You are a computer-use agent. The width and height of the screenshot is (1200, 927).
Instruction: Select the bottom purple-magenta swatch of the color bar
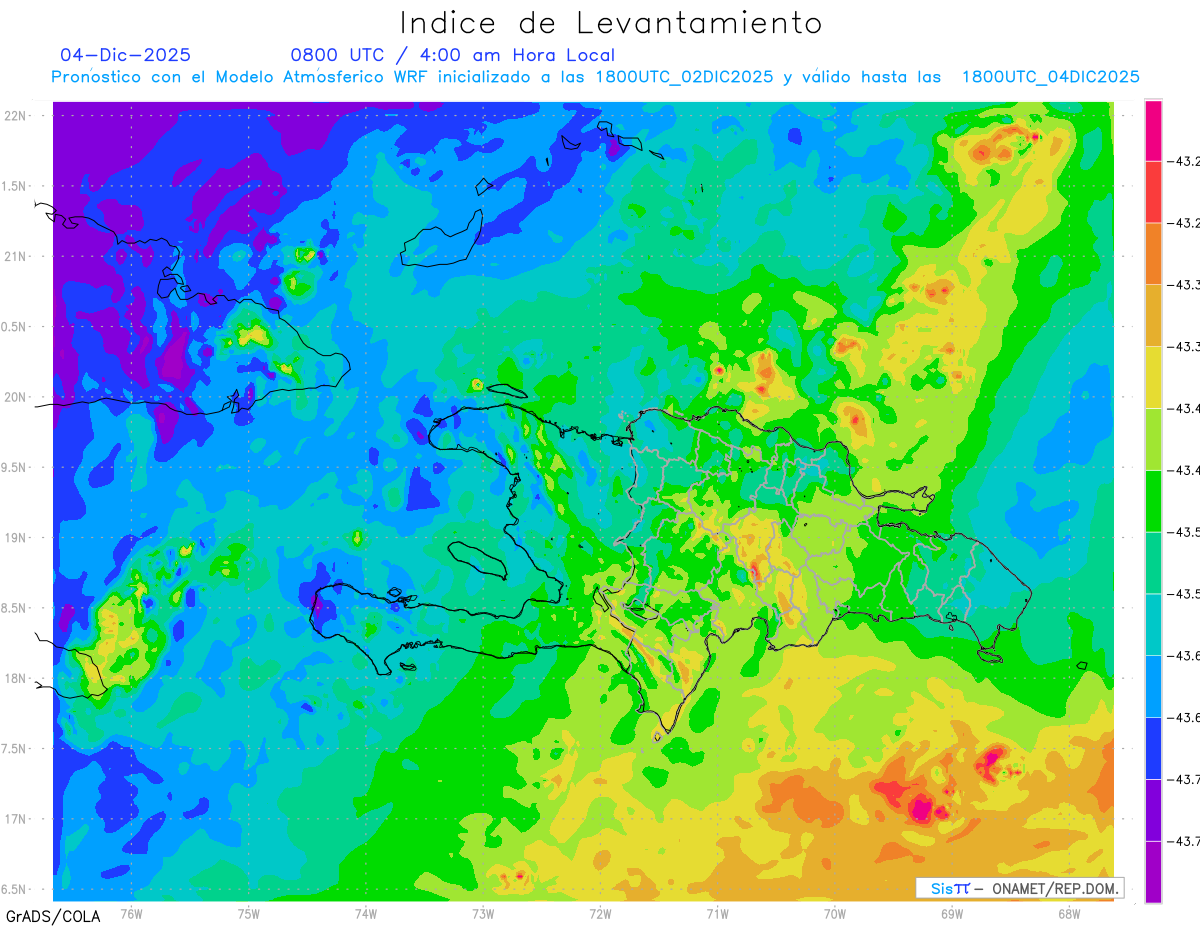pyautogui.click(x=1153, y=872)
